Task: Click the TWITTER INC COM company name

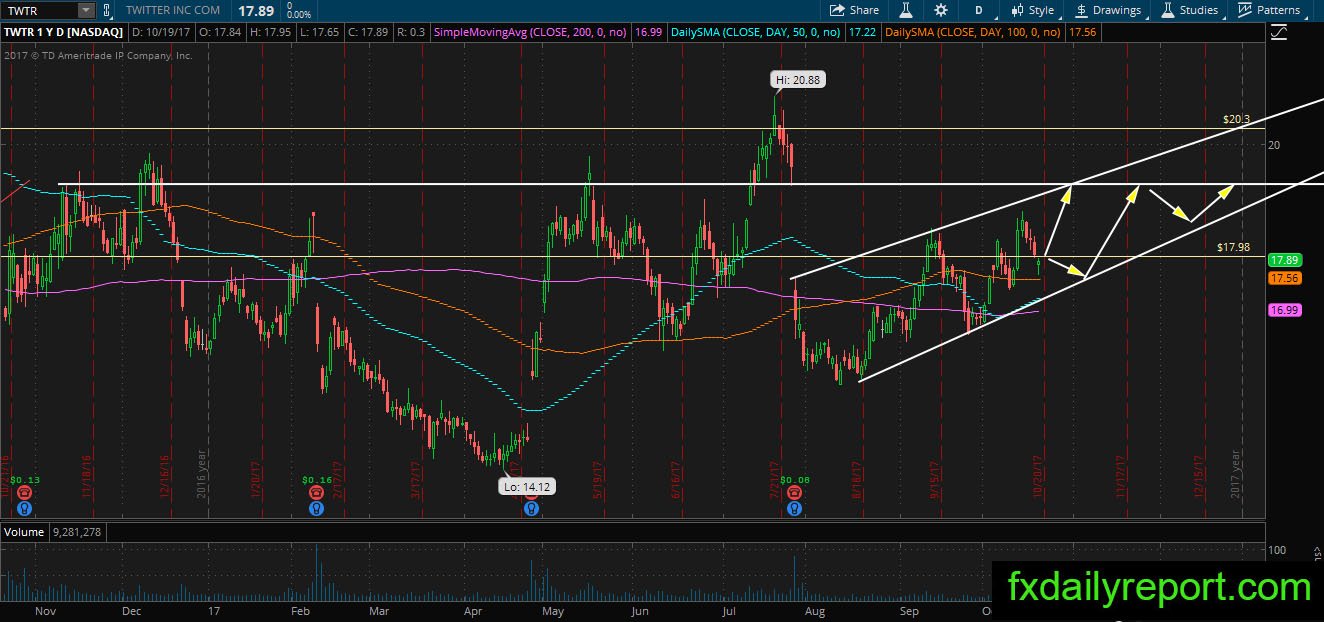Action: tap(172, 10)
